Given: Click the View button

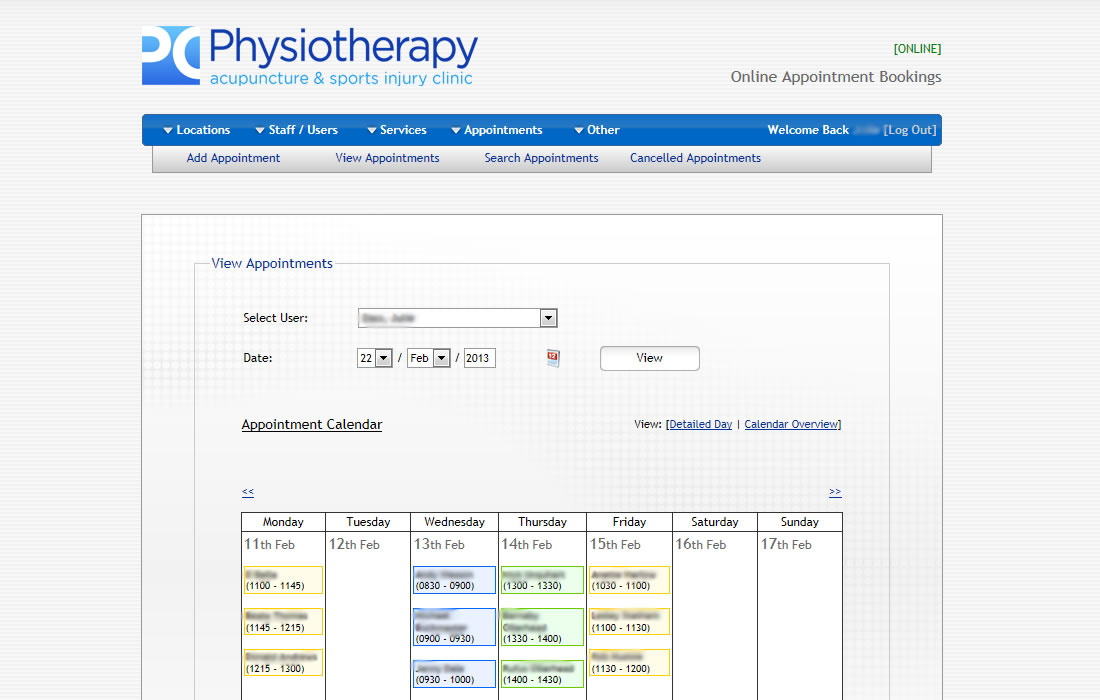Looking at the screenshot, I should [x=649, y=358].
